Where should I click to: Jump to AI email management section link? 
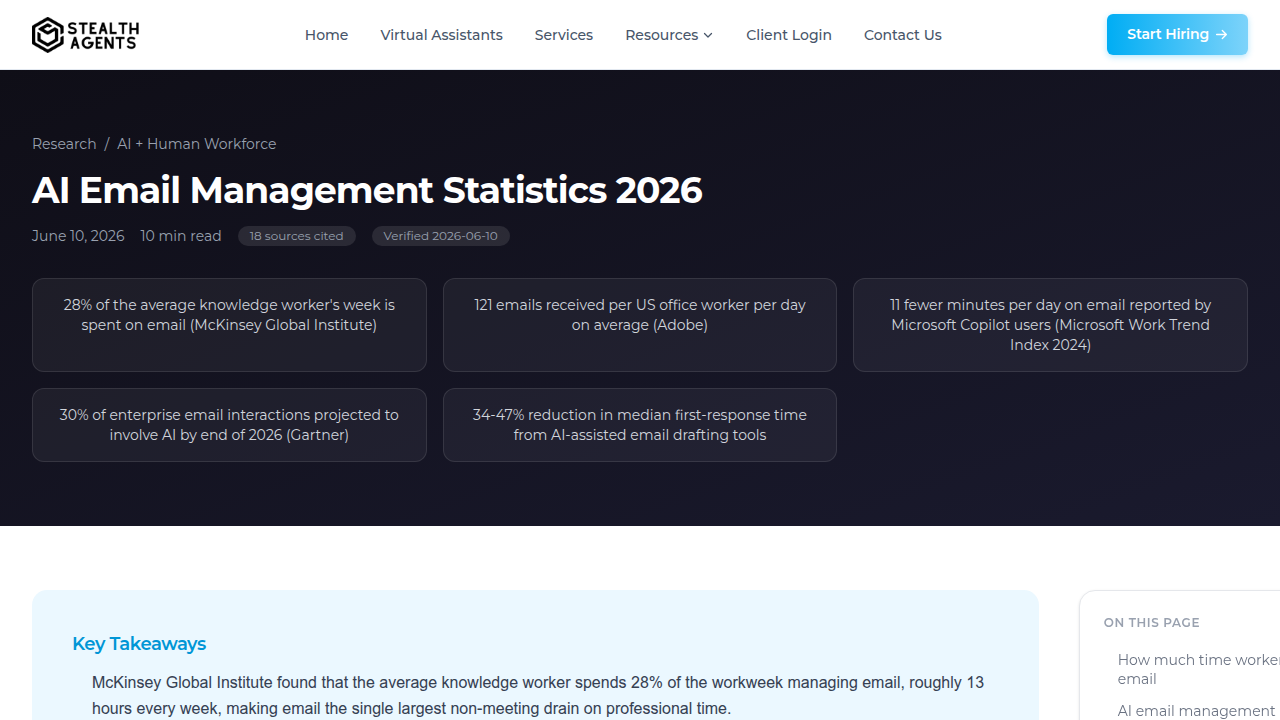click(x=1199, y=711)
